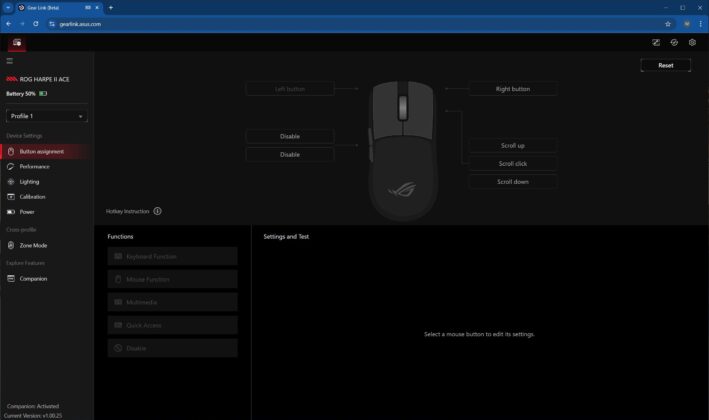Click the Zone Mode icon
Screen dimensions: 709x420
point(11,245)
